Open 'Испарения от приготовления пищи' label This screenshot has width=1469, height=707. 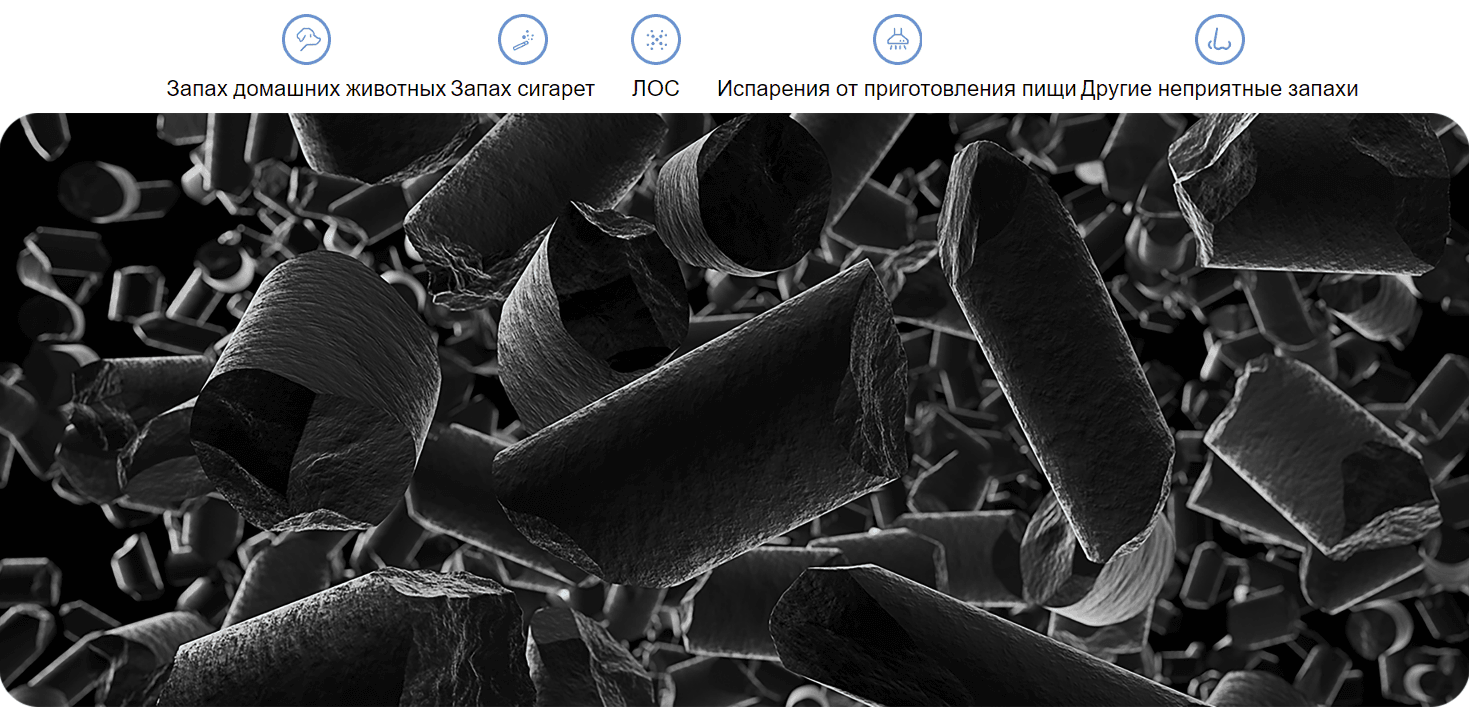(897, 89)
